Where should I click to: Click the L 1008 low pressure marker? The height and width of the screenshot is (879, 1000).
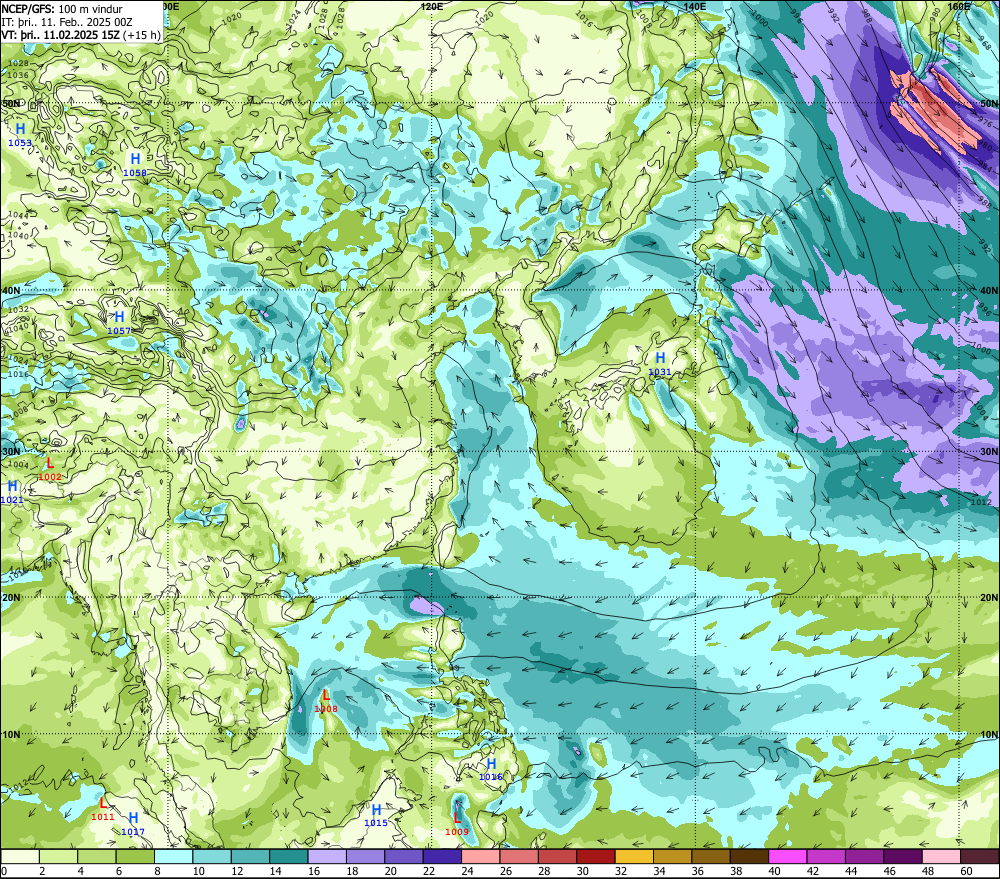tap(326, 701)
